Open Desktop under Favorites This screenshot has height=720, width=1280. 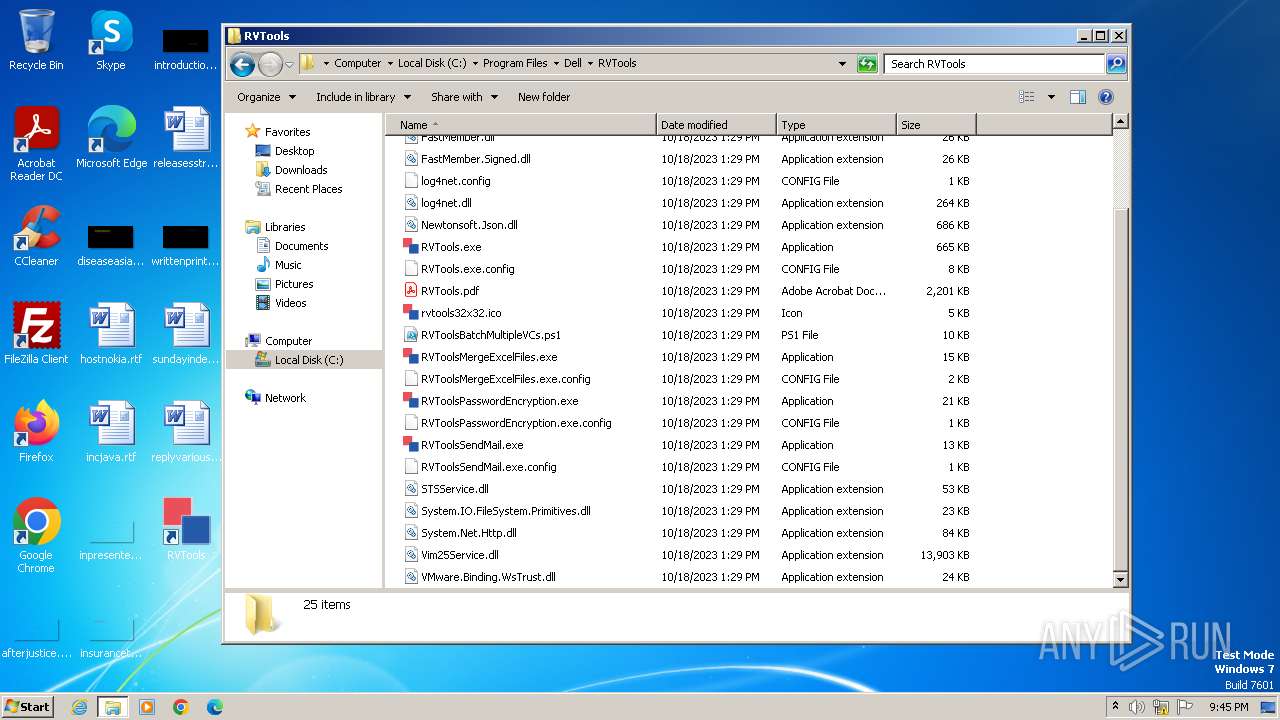click(294, 151)
